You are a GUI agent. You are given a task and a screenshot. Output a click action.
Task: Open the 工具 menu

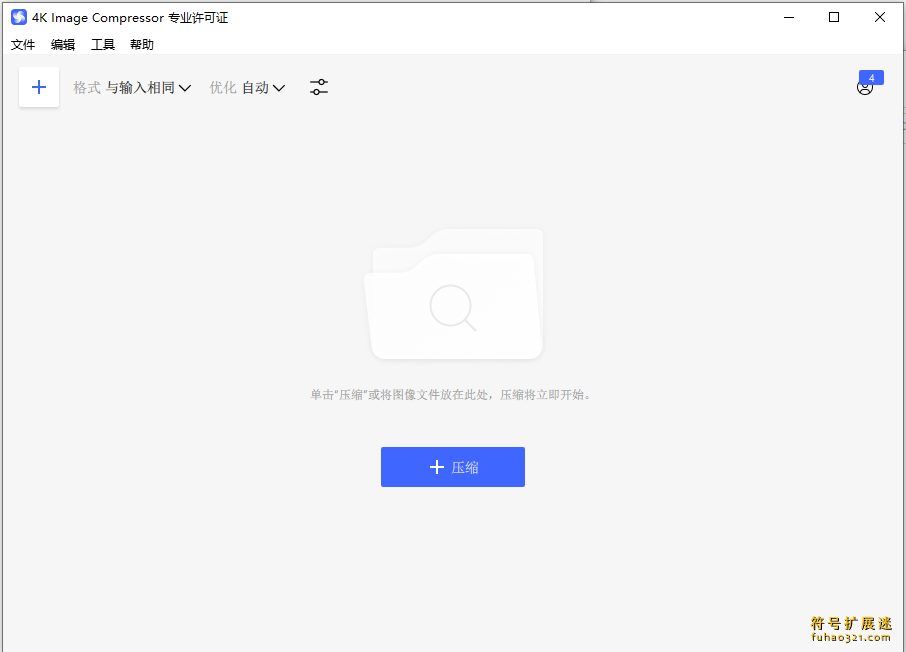point(103,45)
